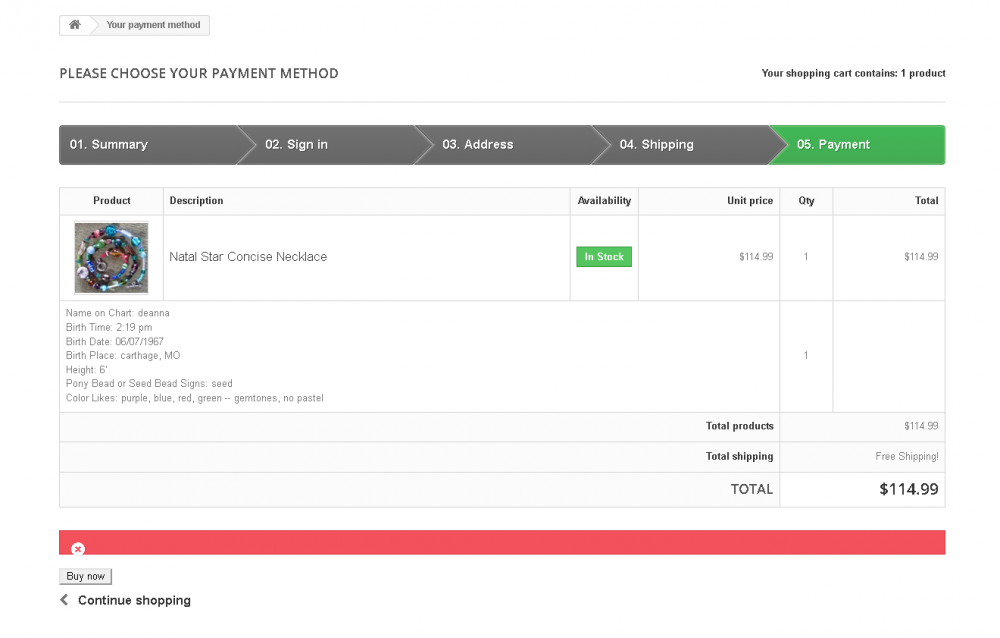Return to the 02. Sign in step
The width and height of the screenshot is (1000, 638).
click(296, 145)
